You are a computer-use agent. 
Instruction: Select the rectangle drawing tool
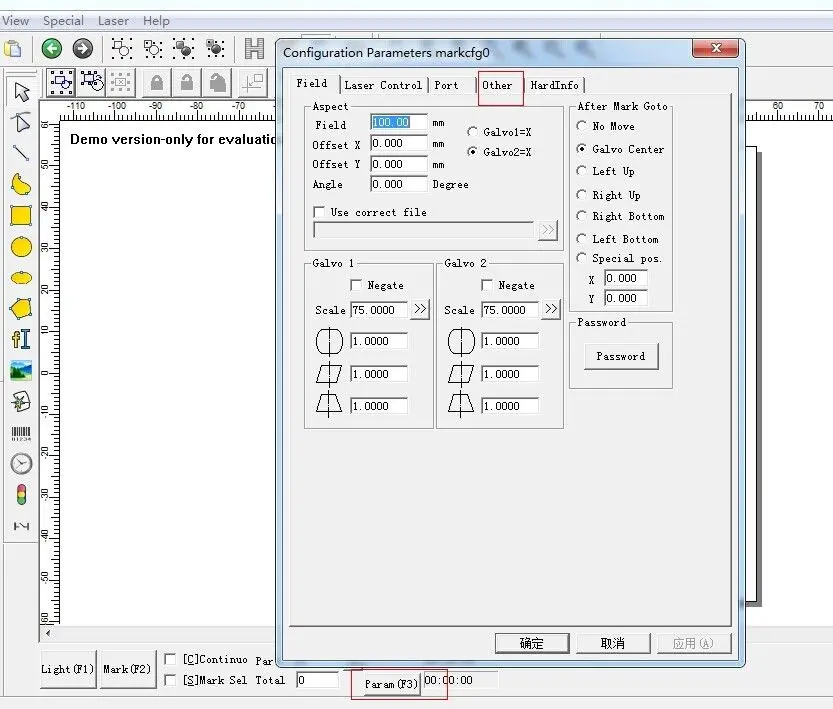[x=21, y=216]
